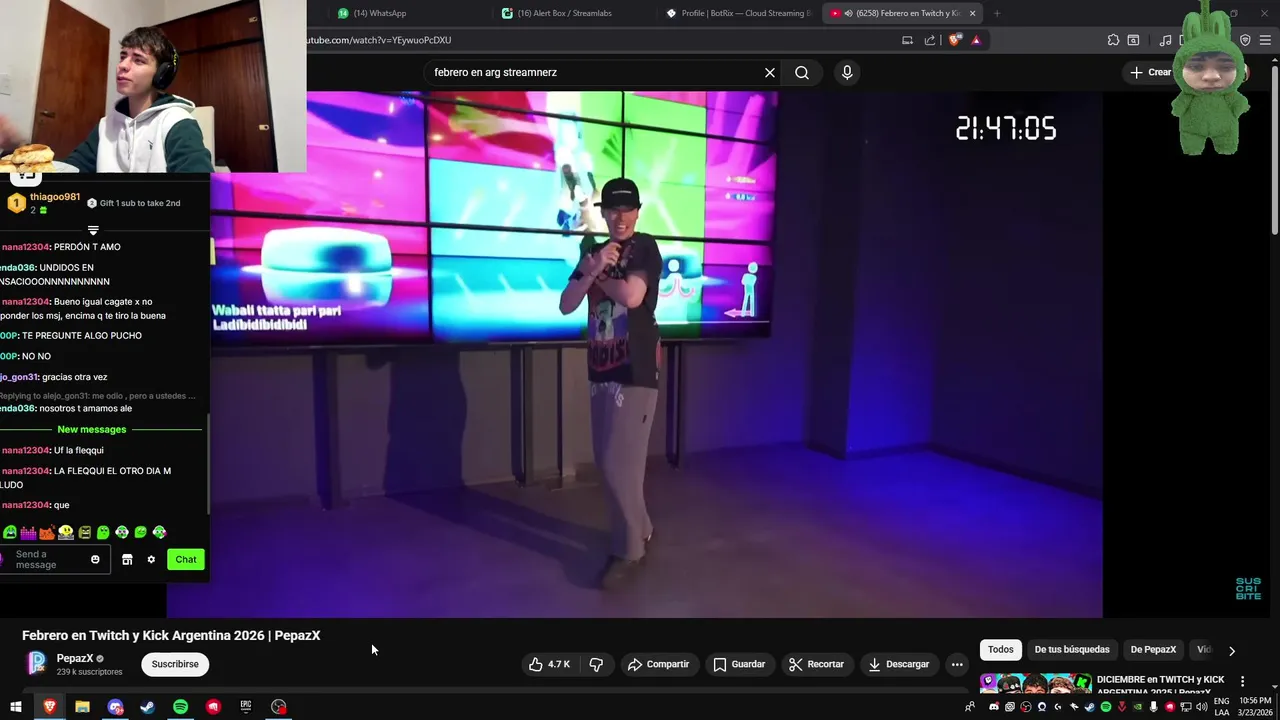Click the YouTube video player
1280x720 pixels.
click(635, 354)
